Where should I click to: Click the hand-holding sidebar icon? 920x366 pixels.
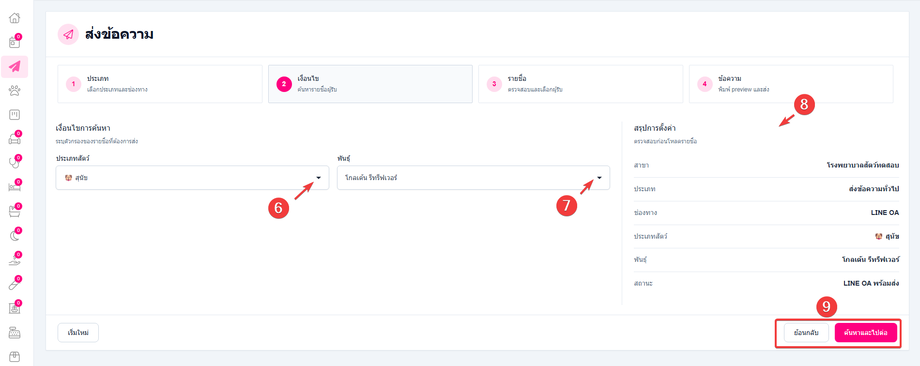coord(15,260)
